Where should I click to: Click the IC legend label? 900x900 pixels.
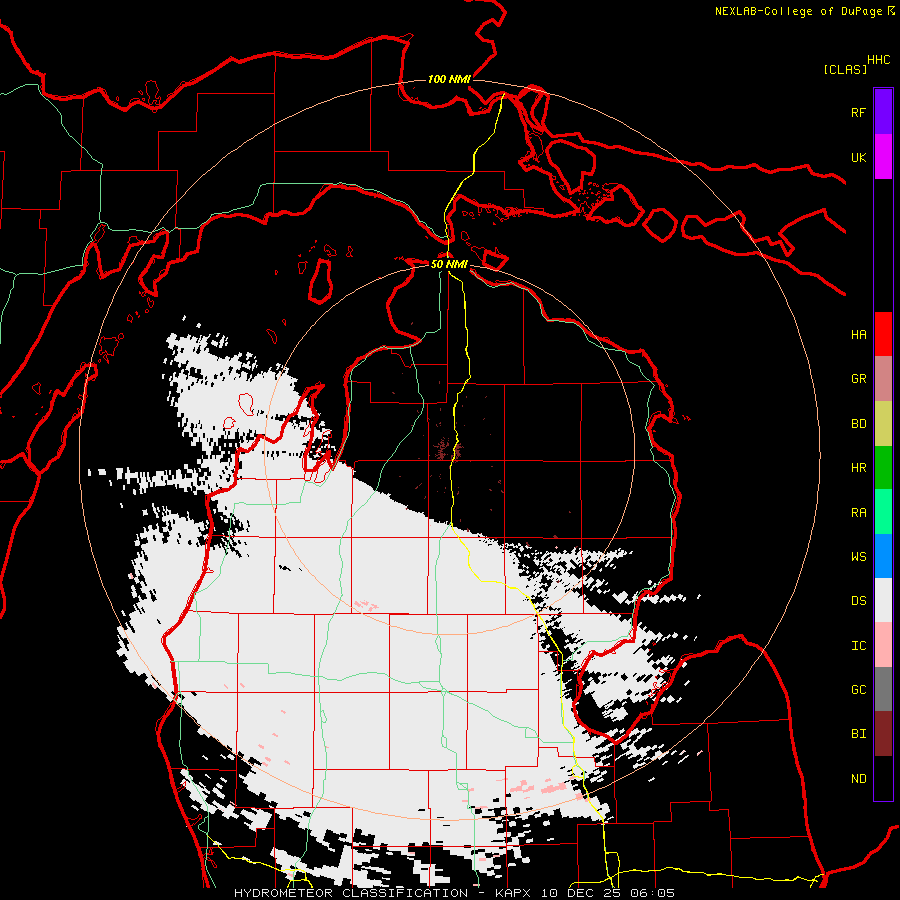(858, 646)
